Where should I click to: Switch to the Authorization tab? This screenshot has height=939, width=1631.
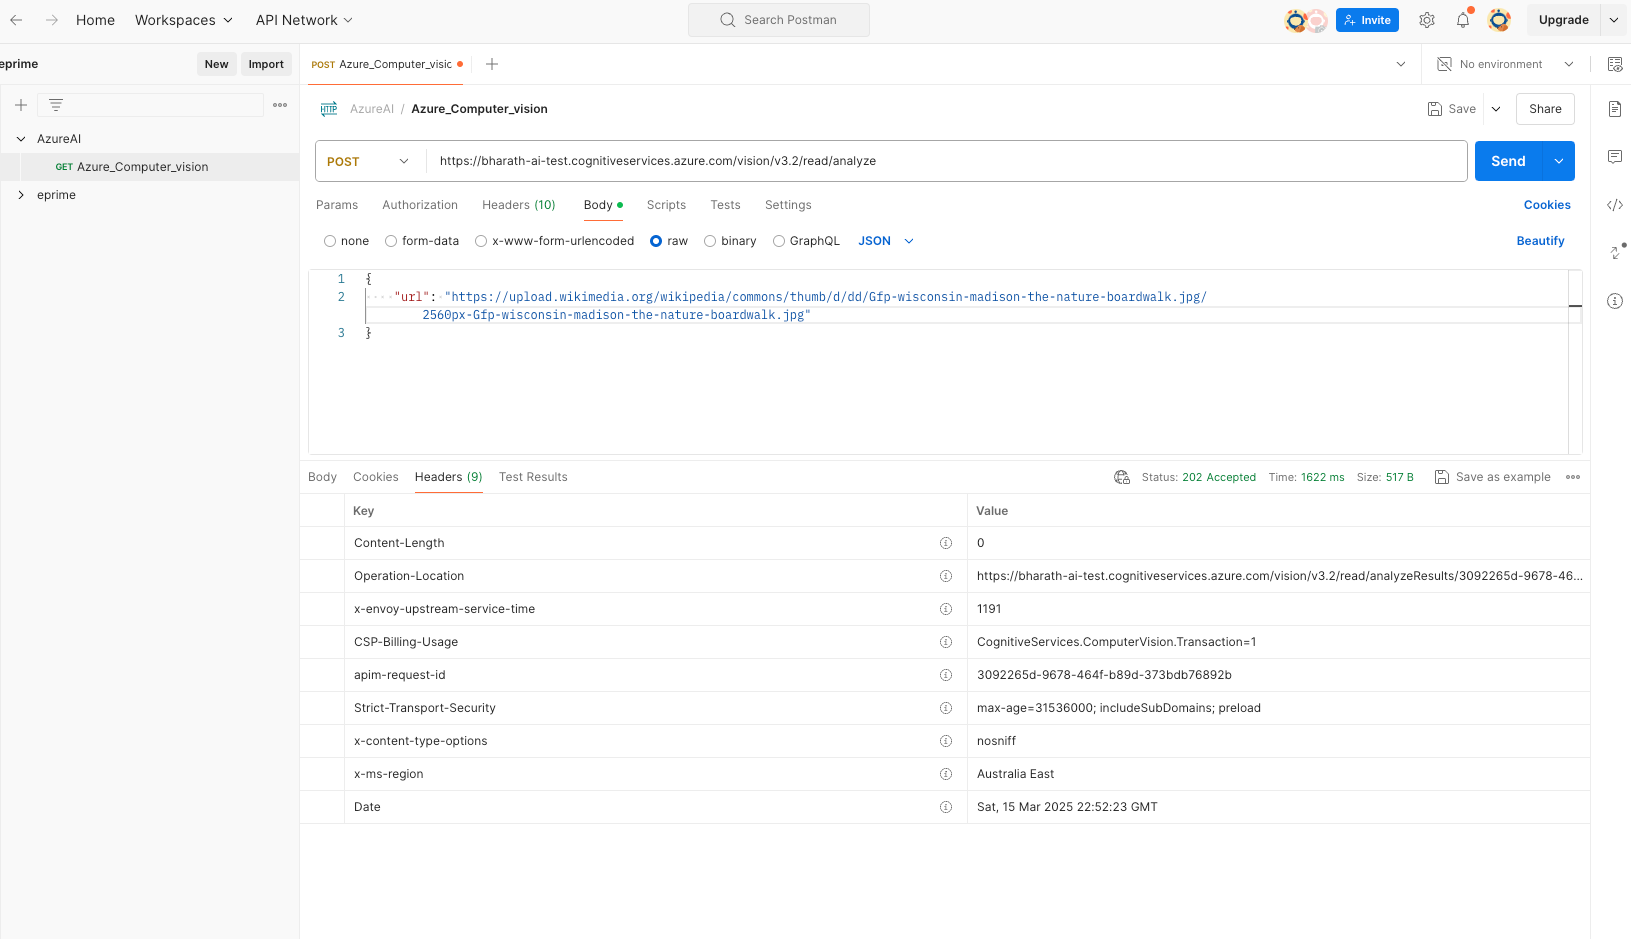pyautogui.click(x=420, y=205)
